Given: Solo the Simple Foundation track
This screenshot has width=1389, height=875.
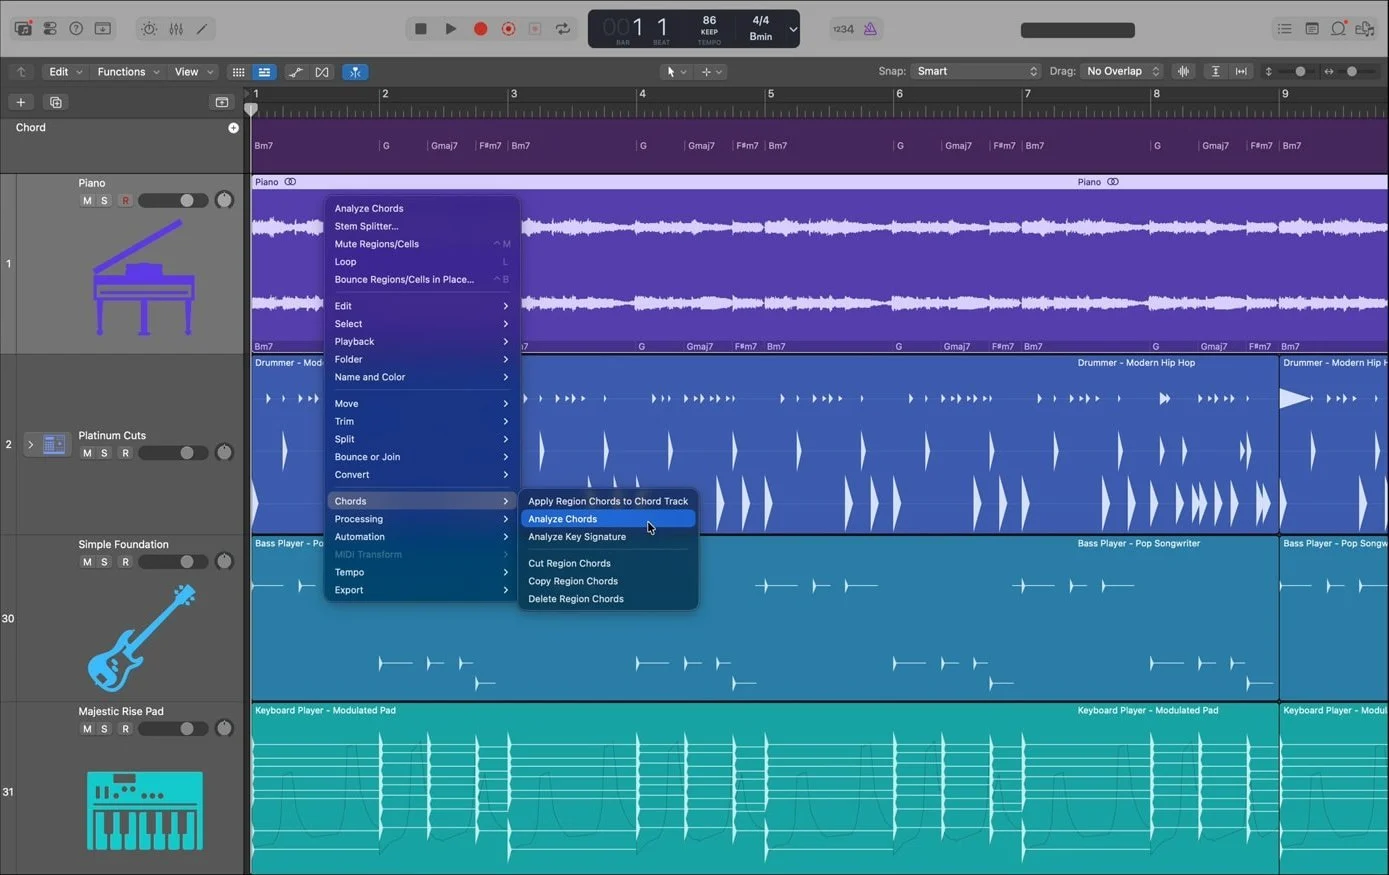Looking at the screenshot, I should [x=104, y=562].
